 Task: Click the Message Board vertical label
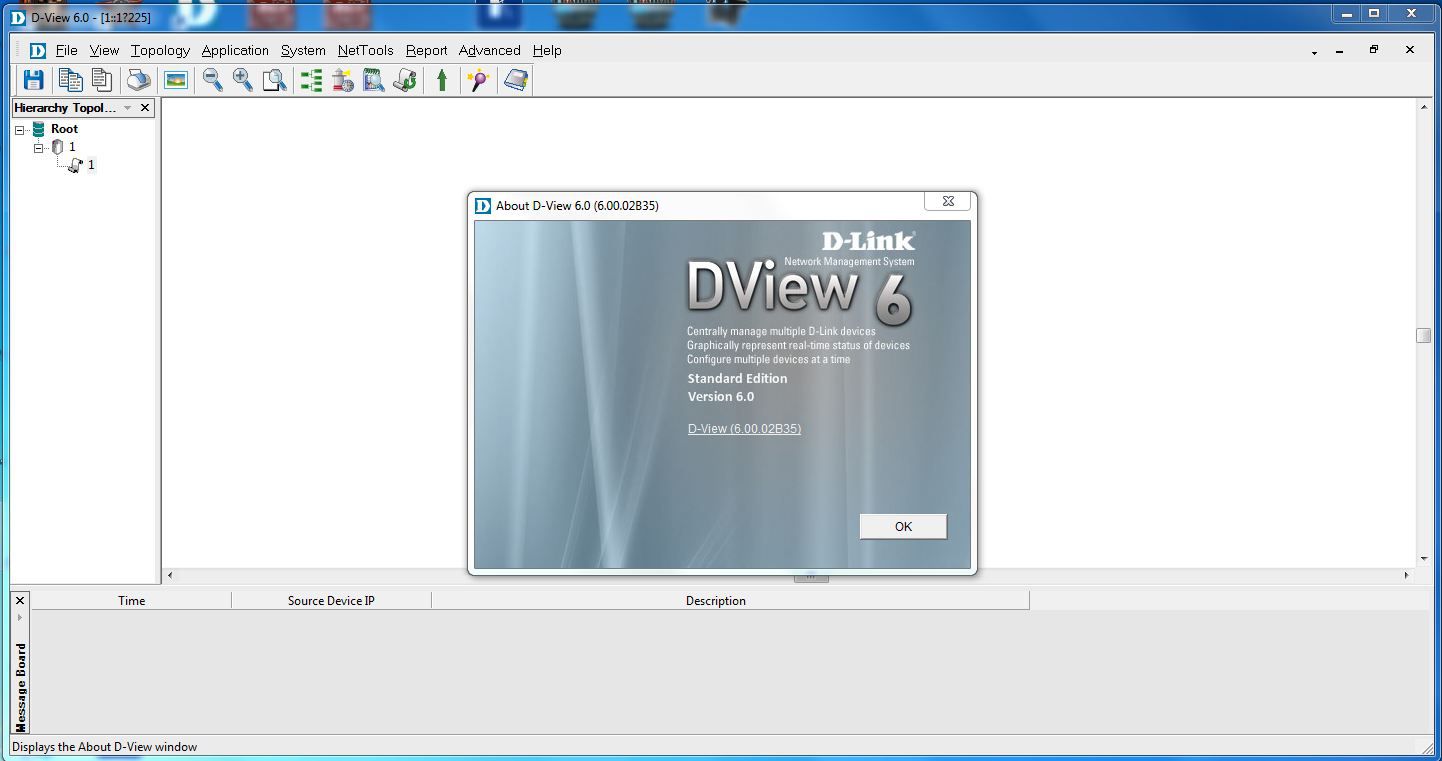point(21,687)
